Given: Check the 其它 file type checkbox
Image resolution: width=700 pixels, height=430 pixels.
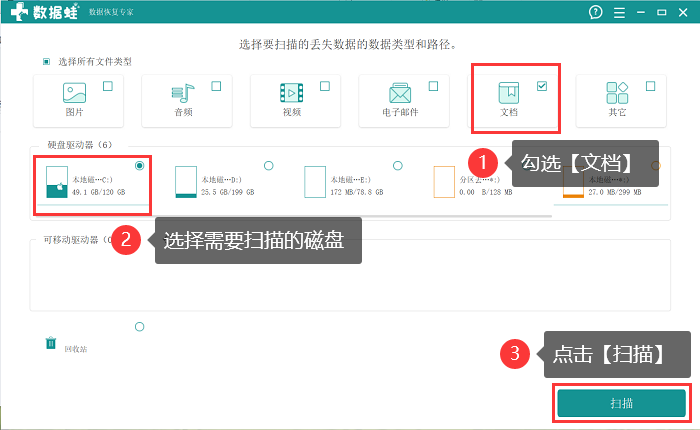Looking at the screenshot, I should pyautogui.click(x=650, y=86).
